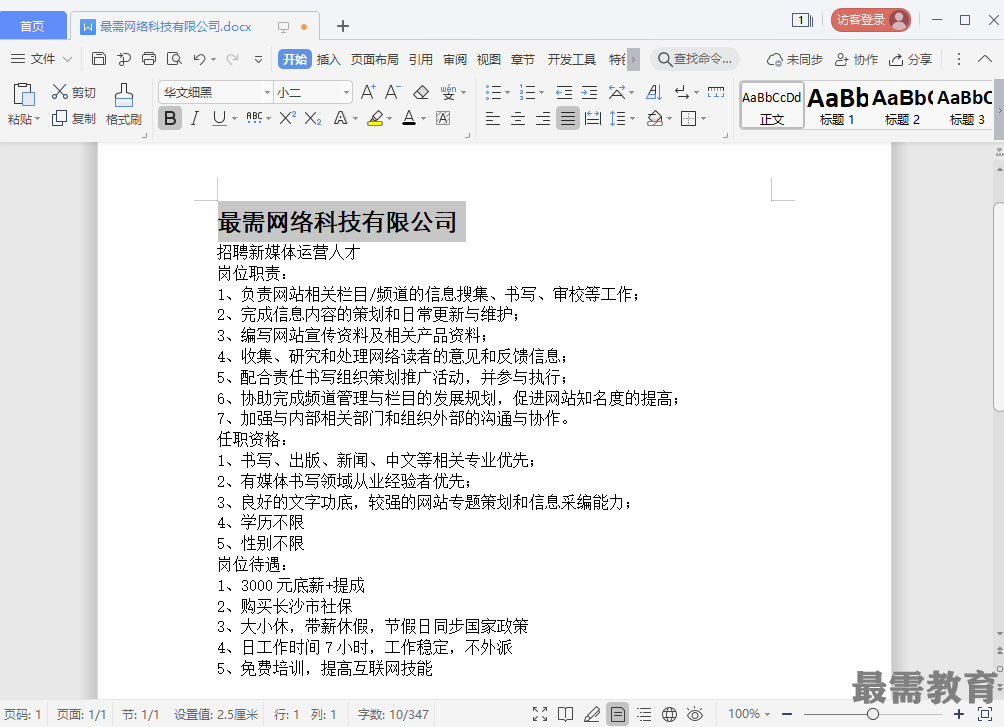Screen dimensions: 1004x727
Task: Toggle Italic formatting
Action: click(x=195, y=118)
